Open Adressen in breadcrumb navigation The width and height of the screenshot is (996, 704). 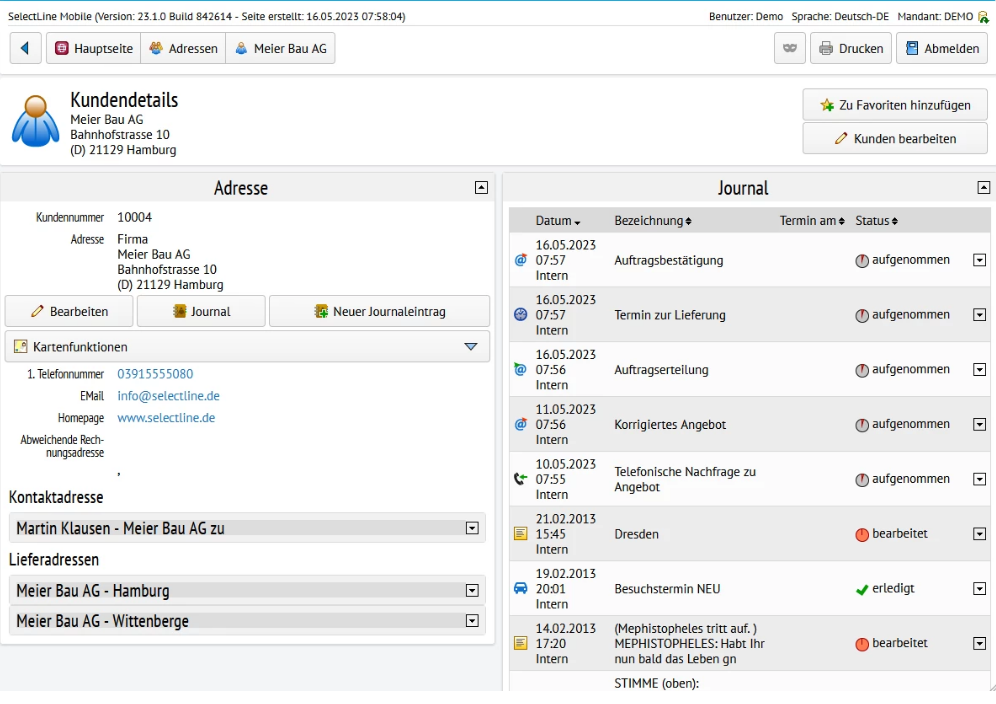(183, 48)
